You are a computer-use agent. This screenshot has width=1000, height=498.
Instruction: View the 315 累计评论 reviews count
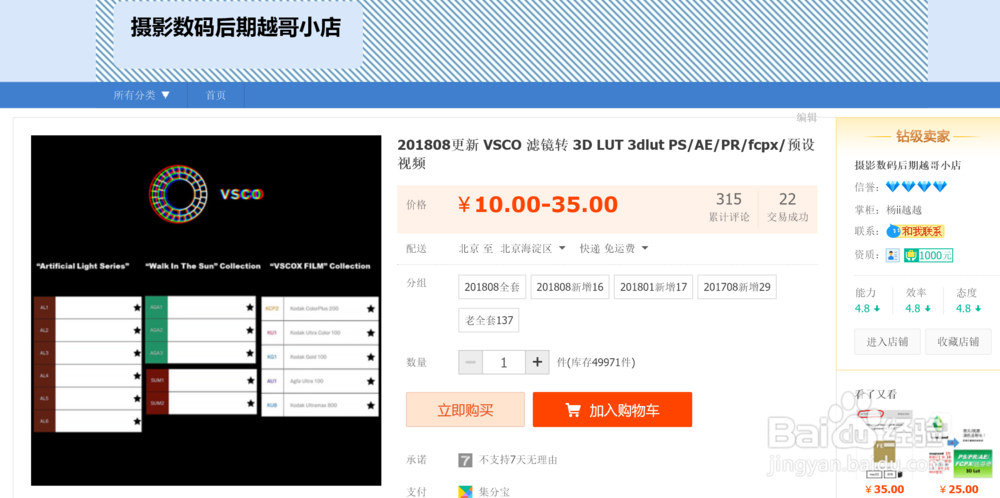click(729, 207)
